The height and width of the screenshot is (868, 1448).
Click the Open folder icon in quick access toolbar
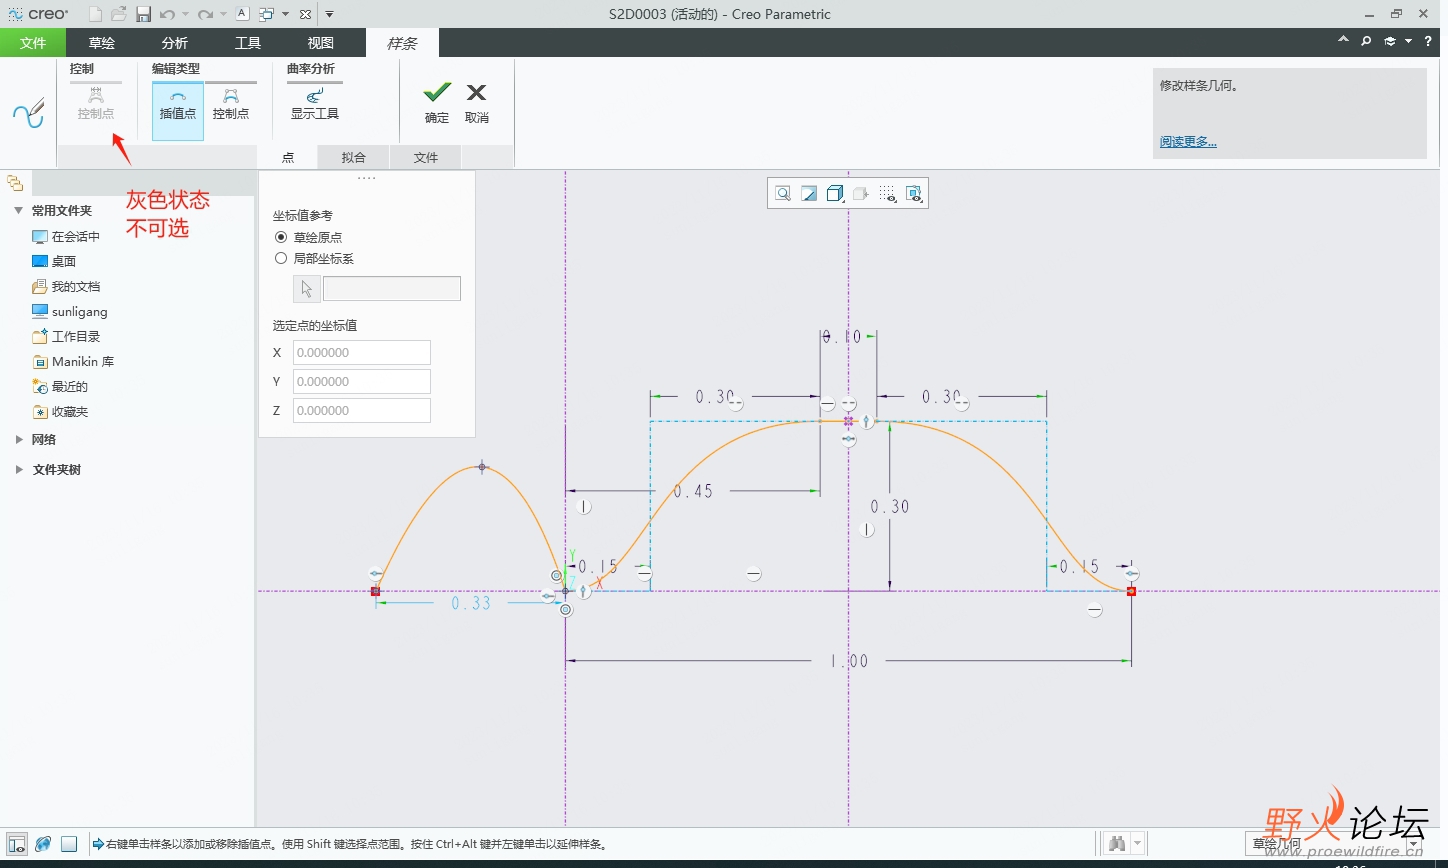119,14
